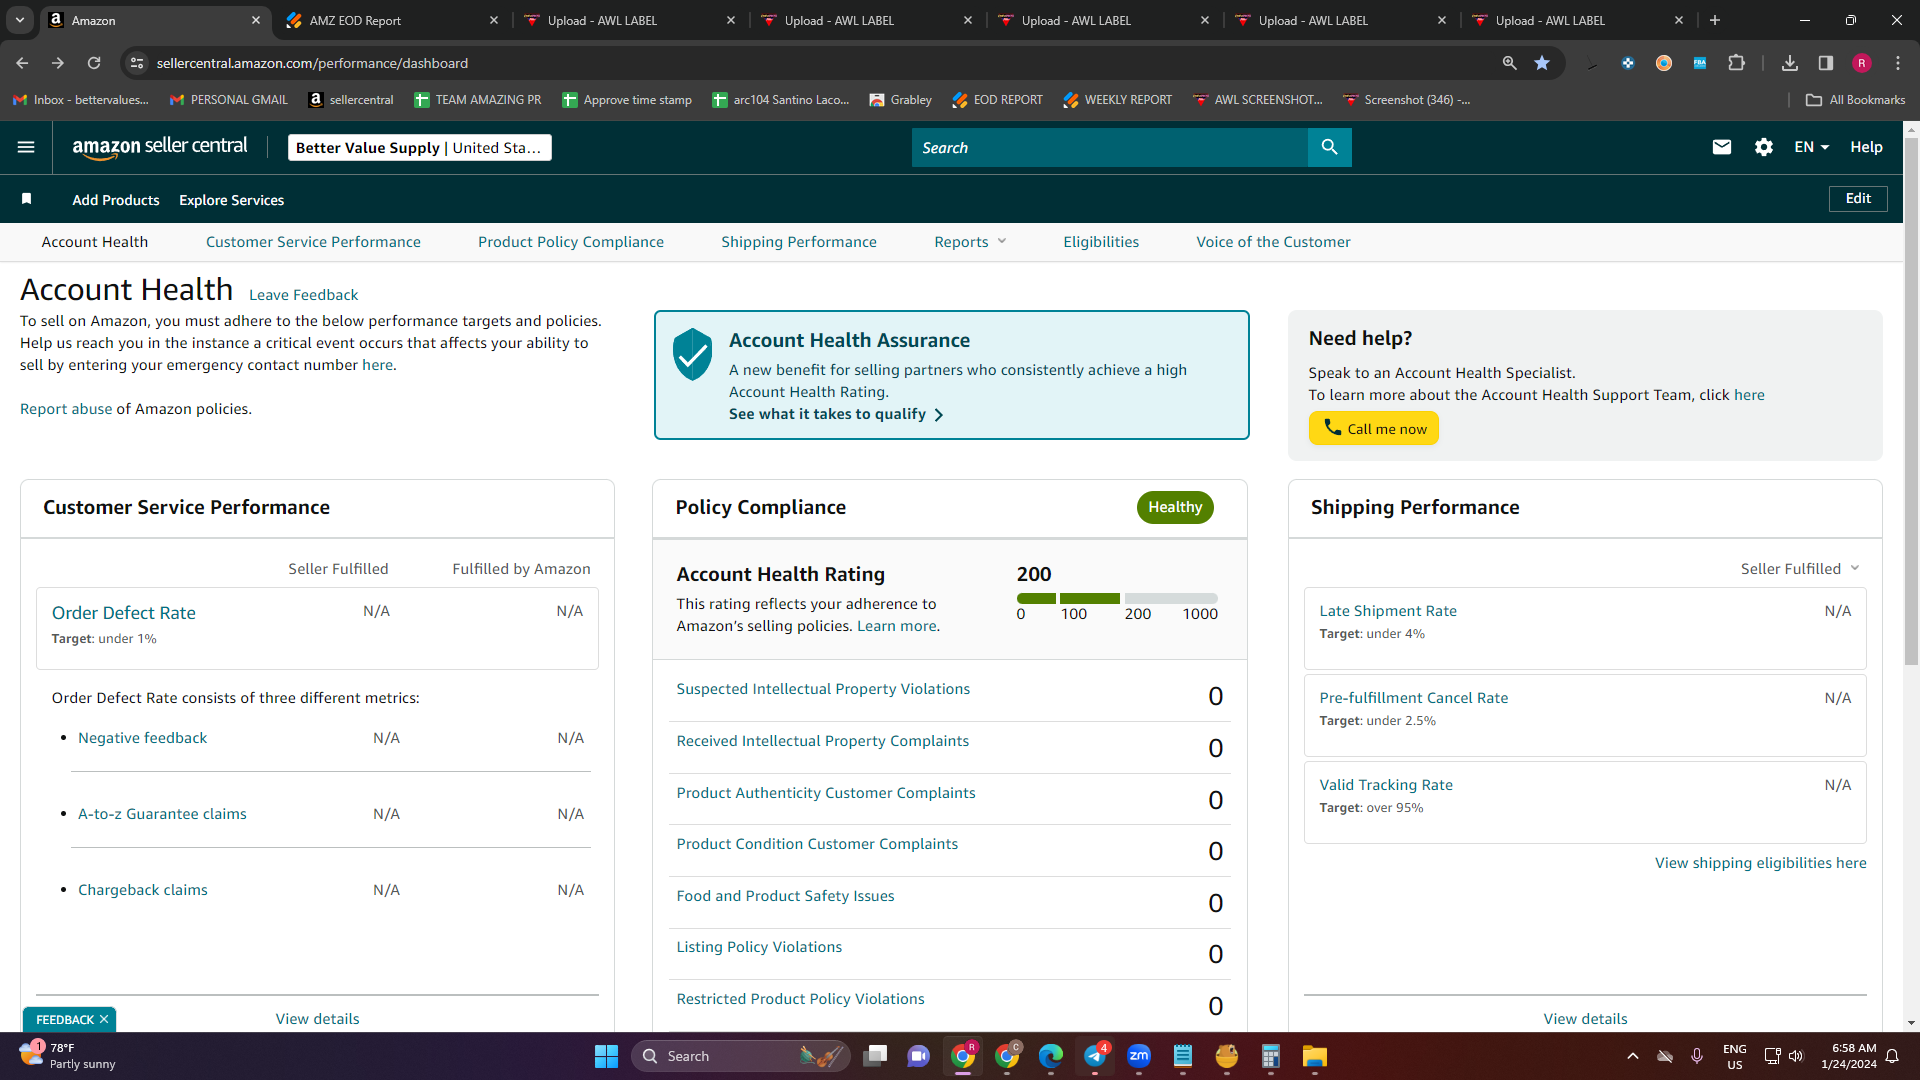Screen dimensions: 1920x1080
Task: Click the Call me now button
Action: [x=1373, y=428]
